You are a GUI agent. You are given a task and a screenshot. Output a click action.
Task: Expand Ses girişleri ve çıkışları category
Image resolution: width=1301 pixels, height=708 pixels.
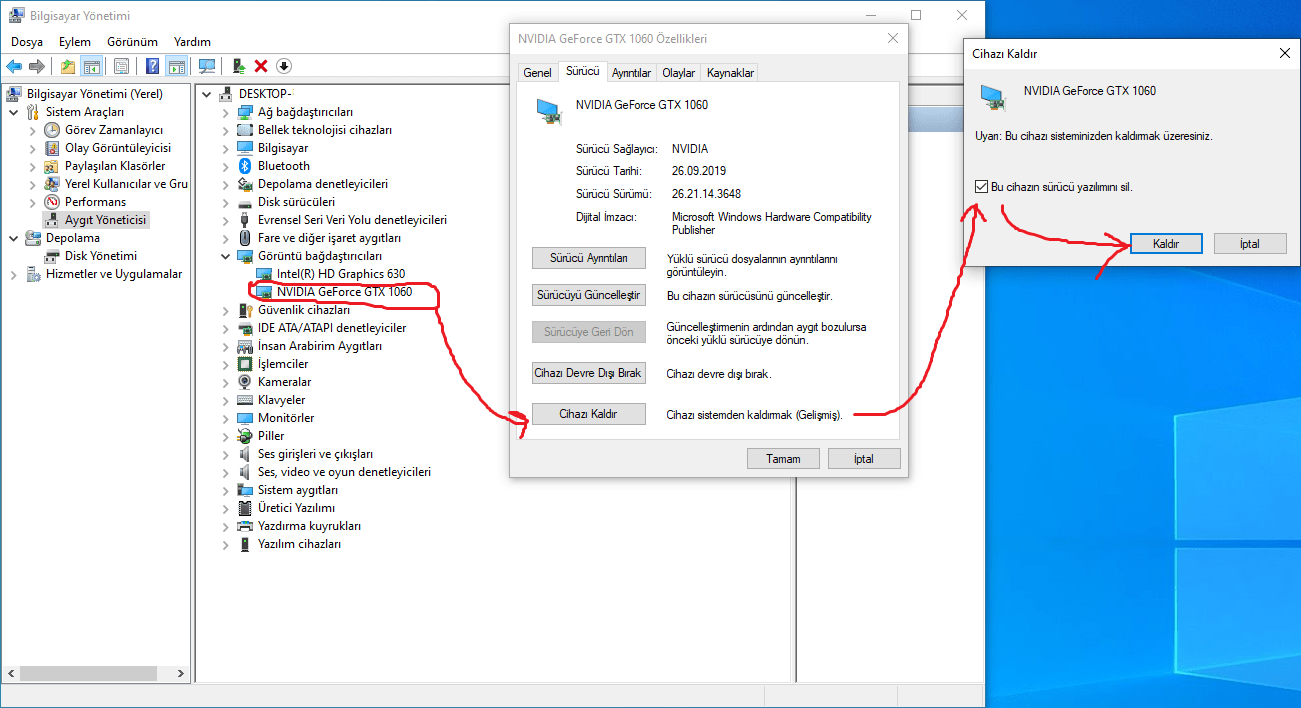pos(225,454)
